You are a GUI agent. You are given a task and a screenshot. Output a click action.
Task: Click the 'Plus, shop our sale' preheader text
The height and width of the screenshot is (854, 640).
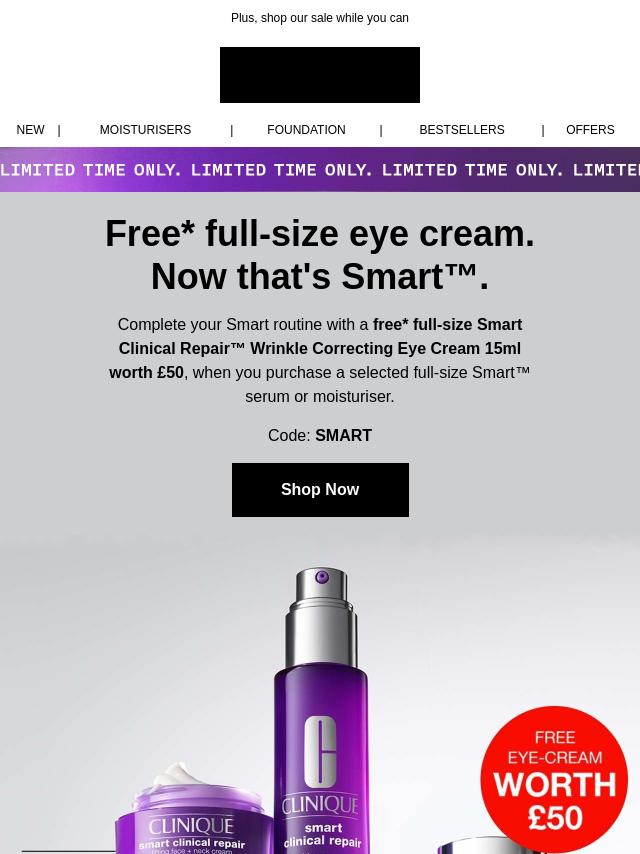coord(320,18)
